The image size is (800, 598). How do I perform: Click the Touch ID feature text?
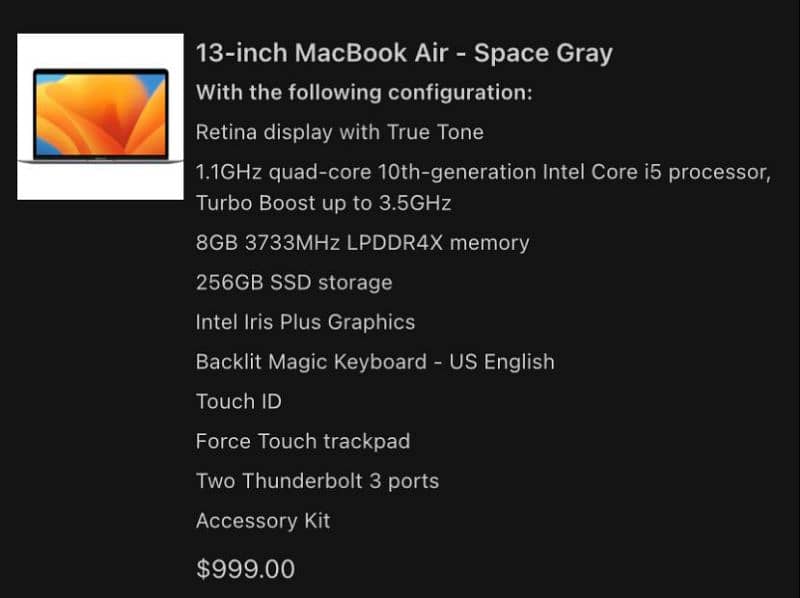[x=238, y=402]
